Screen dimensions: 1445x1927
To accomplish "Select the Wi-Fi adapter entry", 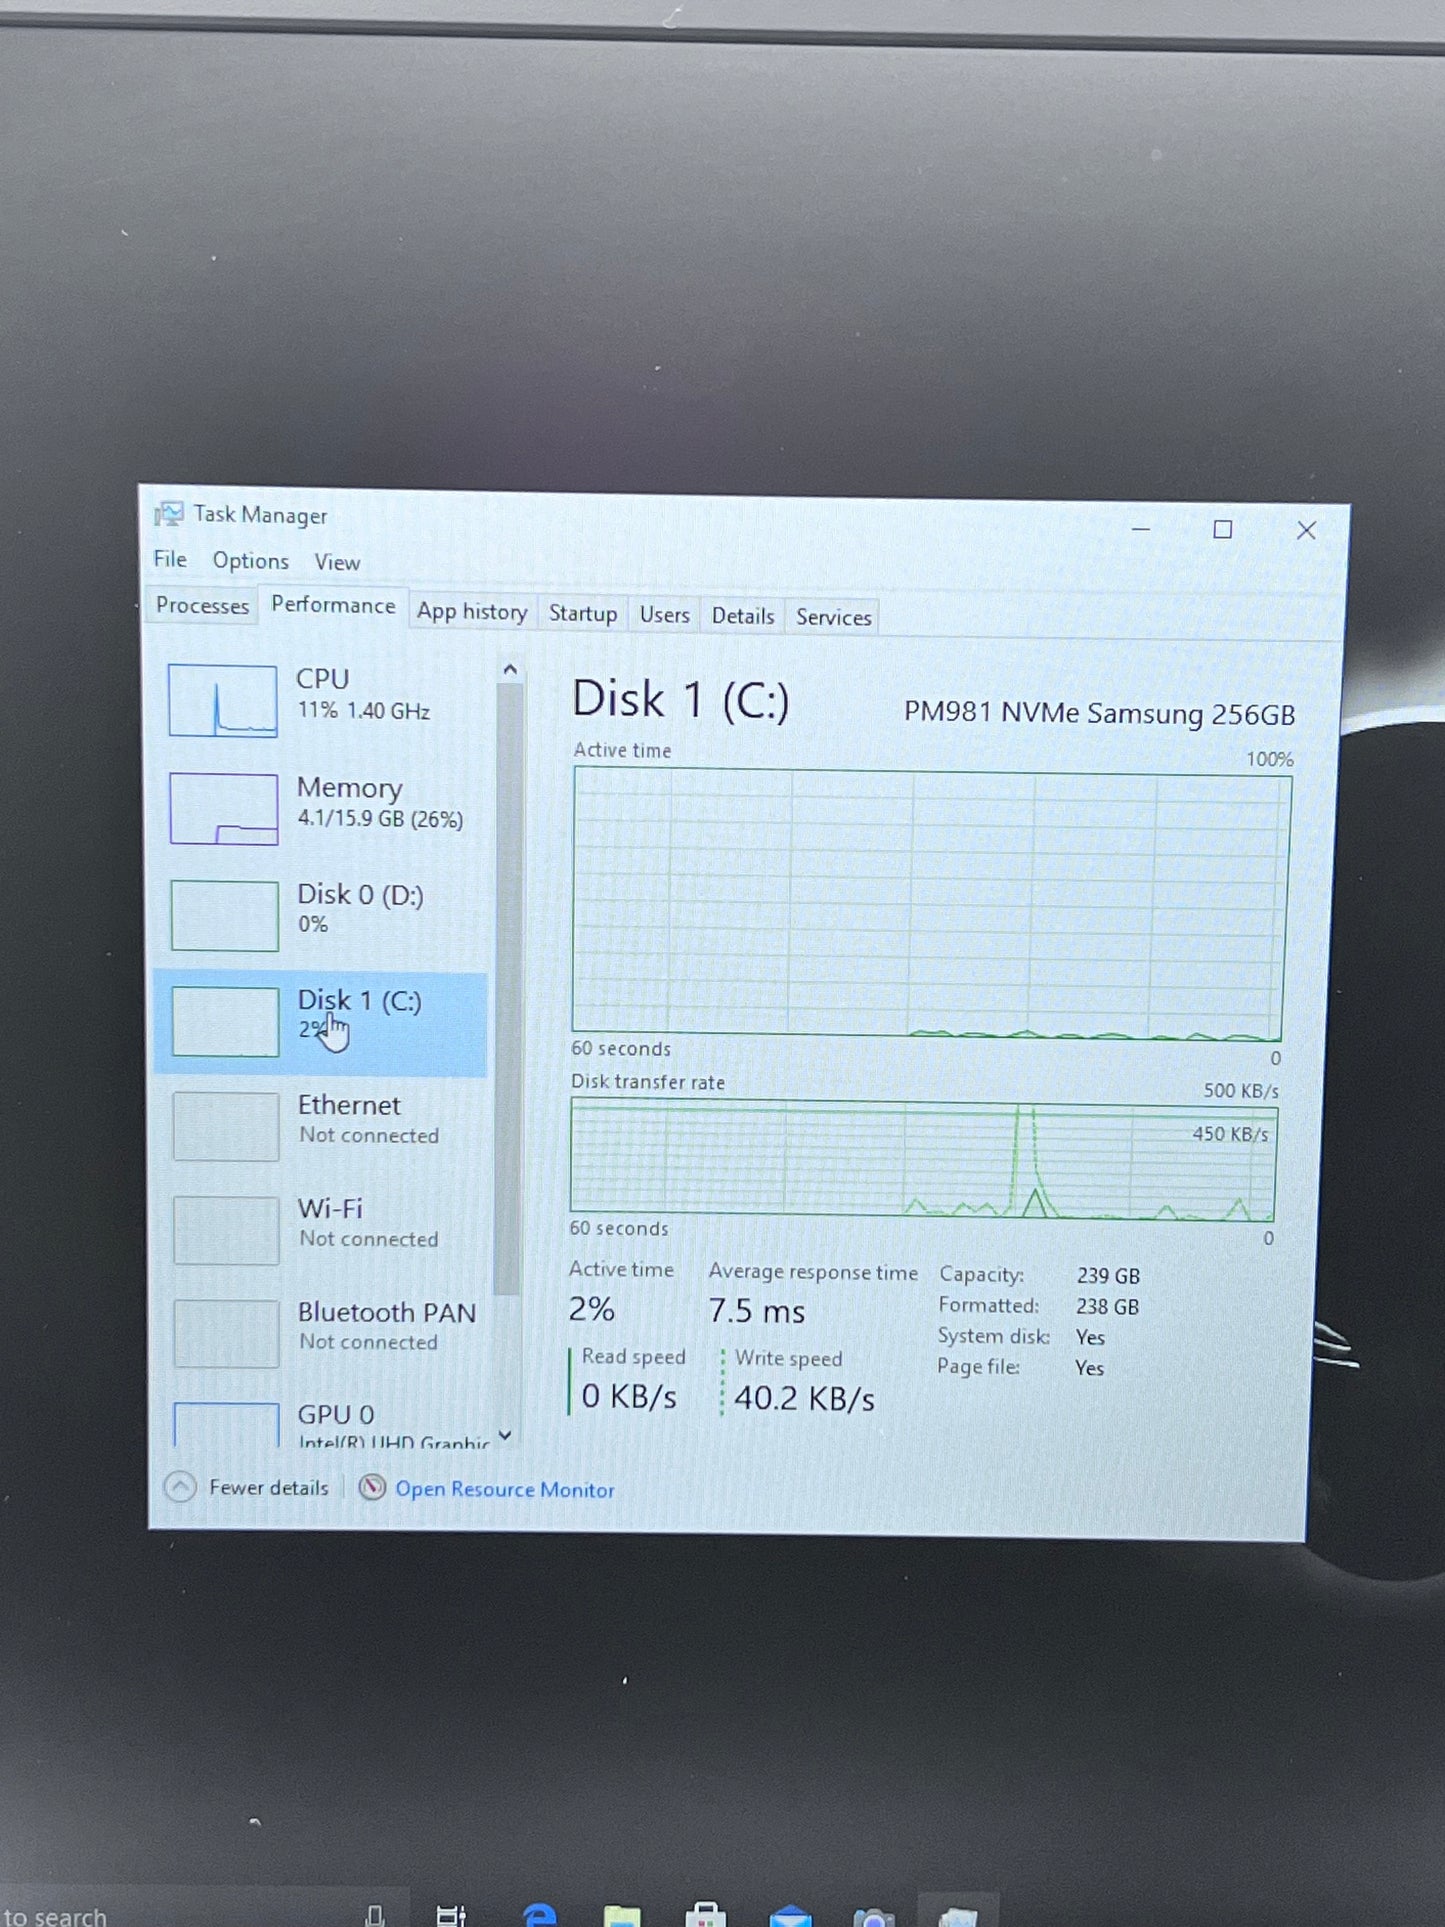I will click(320, 1228).
